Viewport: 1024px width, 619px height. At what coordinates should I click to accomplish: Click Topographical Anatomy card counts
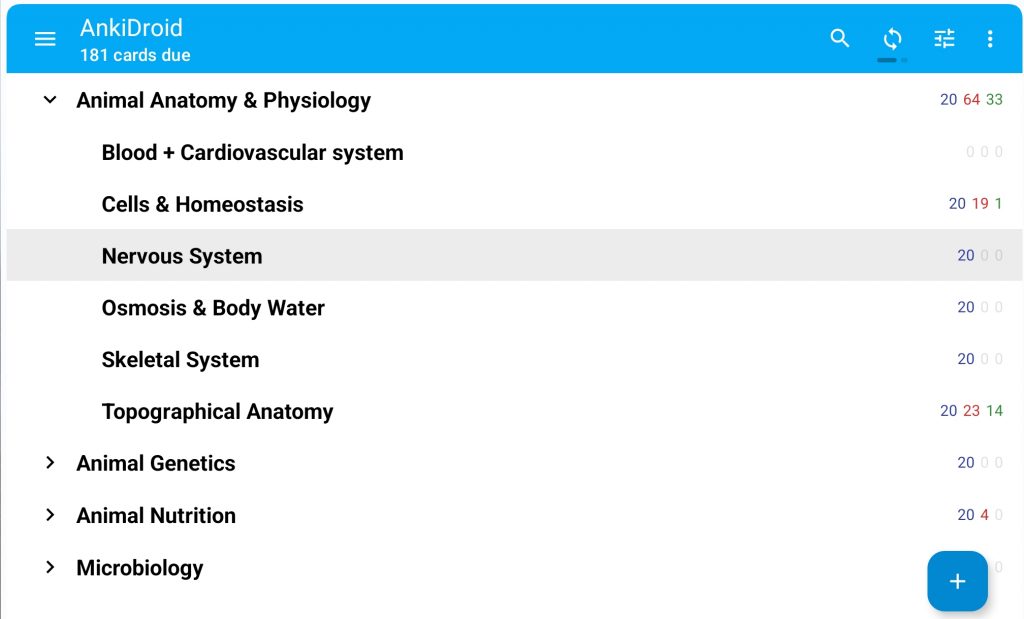[x=971, y=411]
